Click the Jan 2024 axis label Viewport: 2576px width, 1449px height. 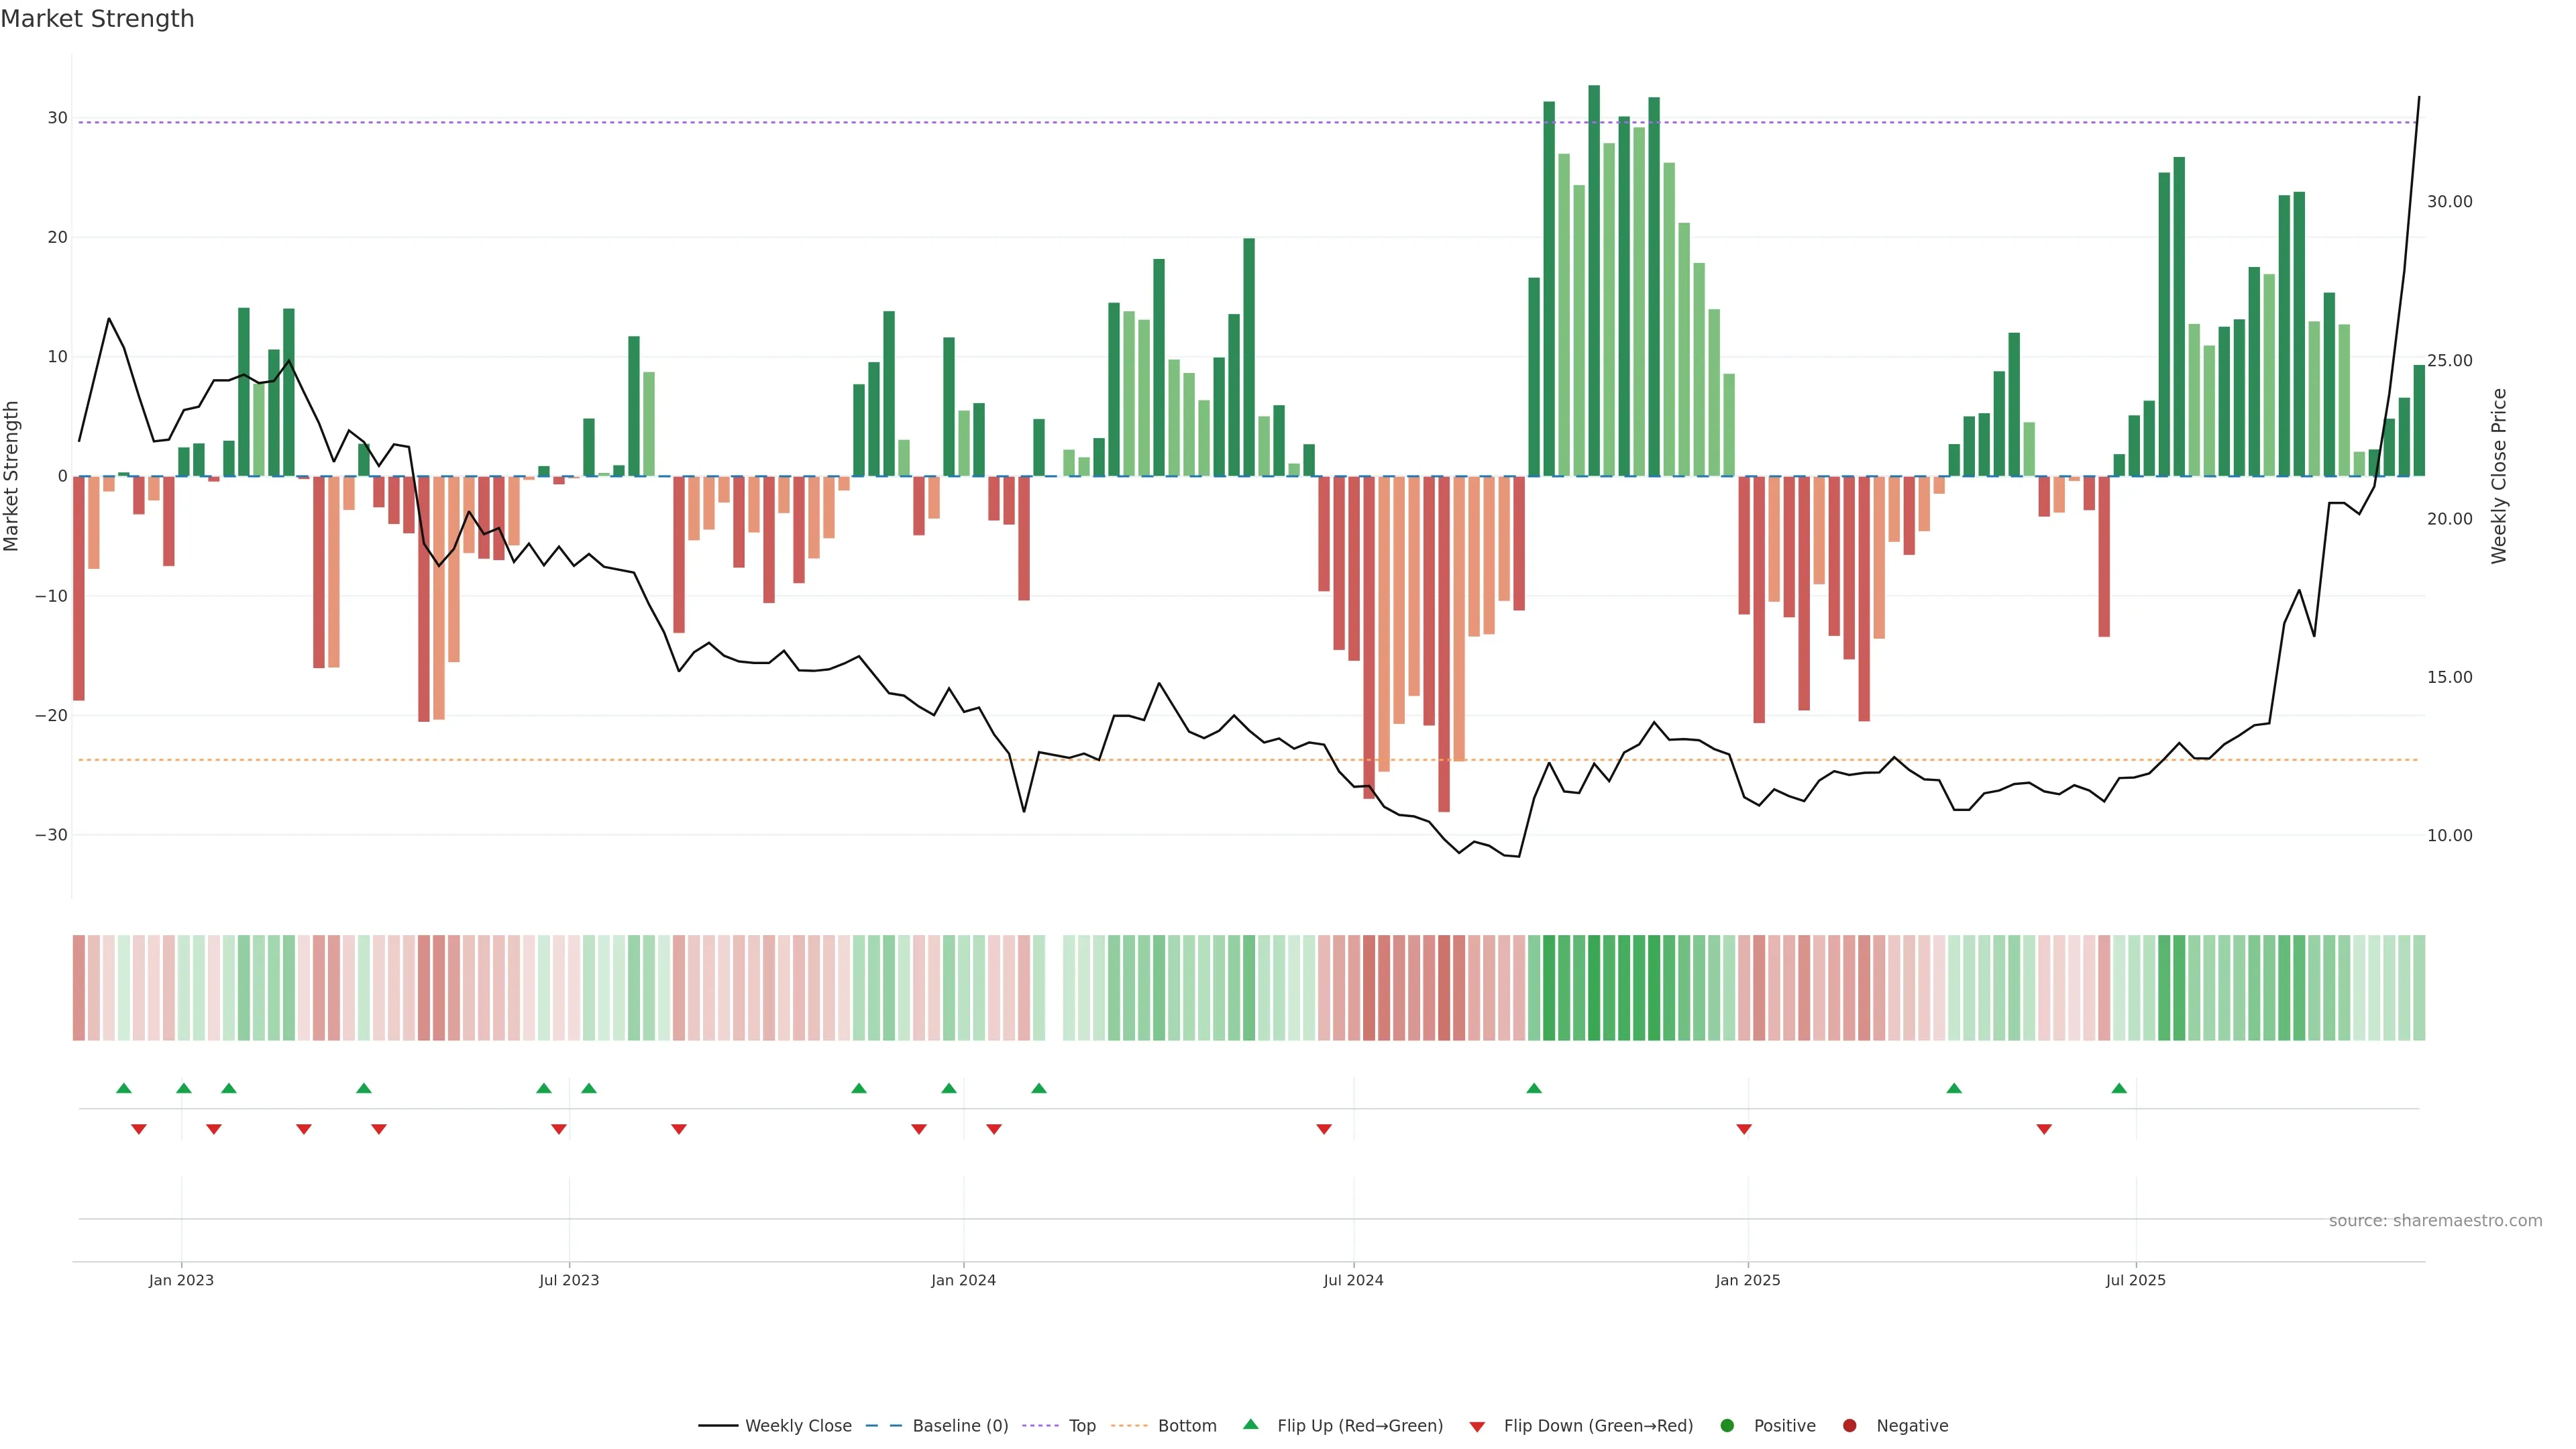pos(963,1280)
